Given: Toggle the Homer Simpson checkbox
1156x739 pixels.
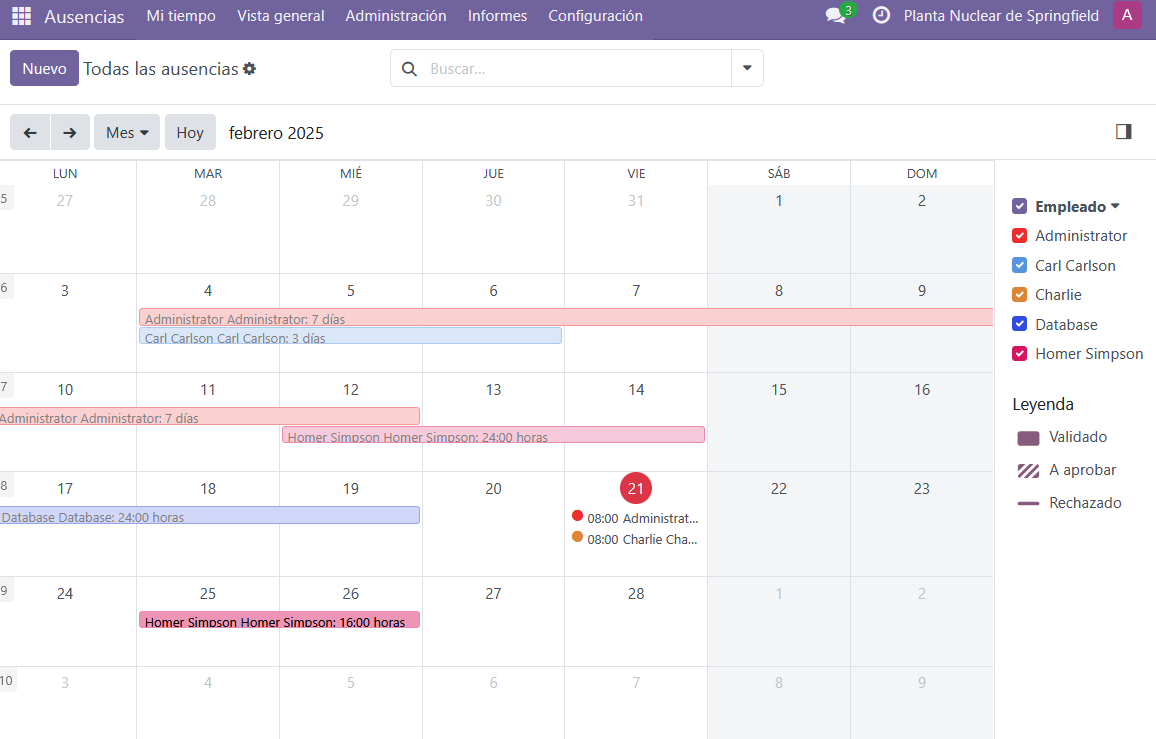Looking at the screenshot, I should [1020, 354].
